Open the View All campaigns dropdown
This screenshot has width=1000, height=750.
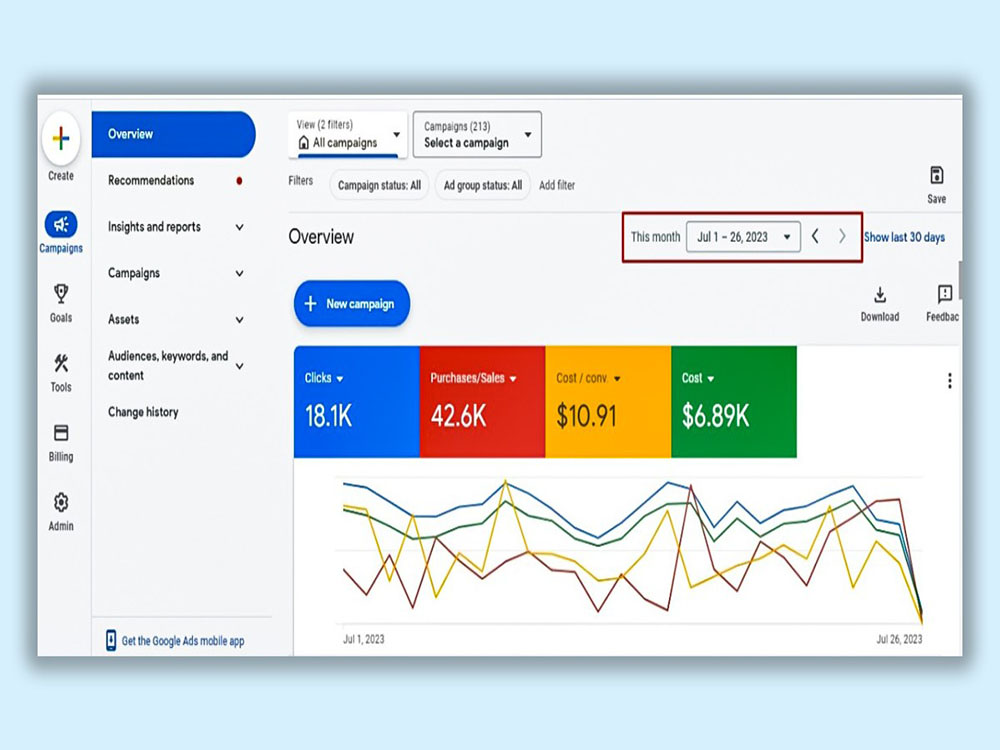[x=348, y=135]
